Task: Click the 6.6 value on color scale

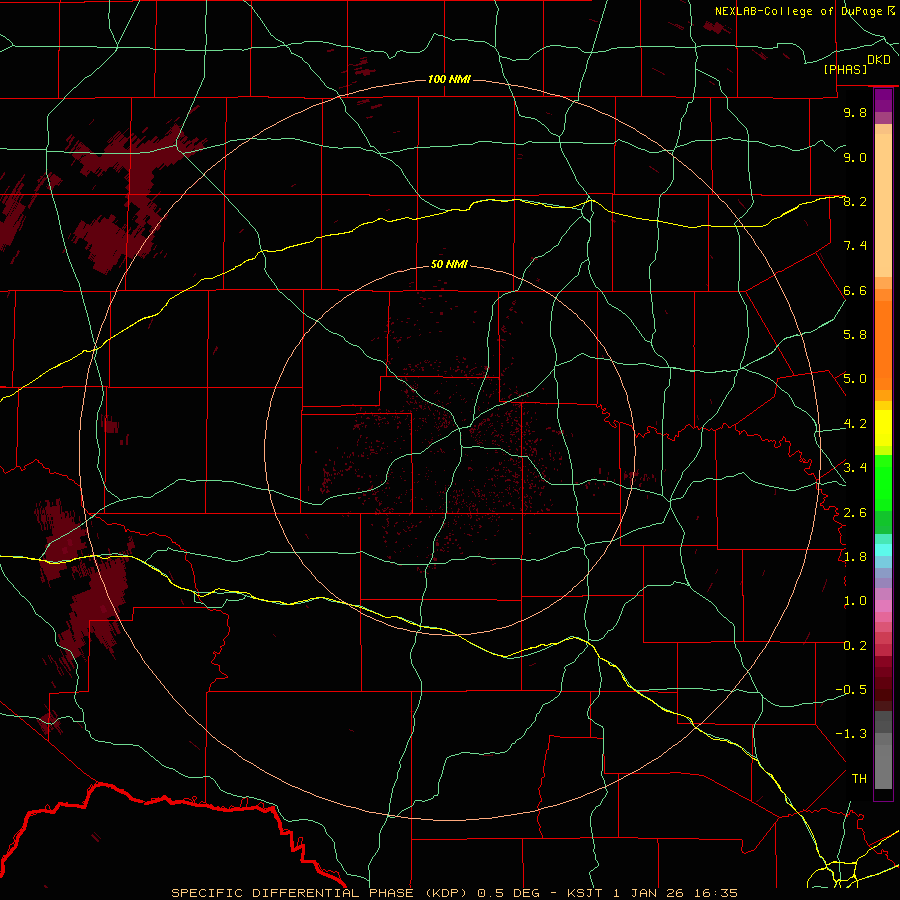Action: click(x=855, y=290)
